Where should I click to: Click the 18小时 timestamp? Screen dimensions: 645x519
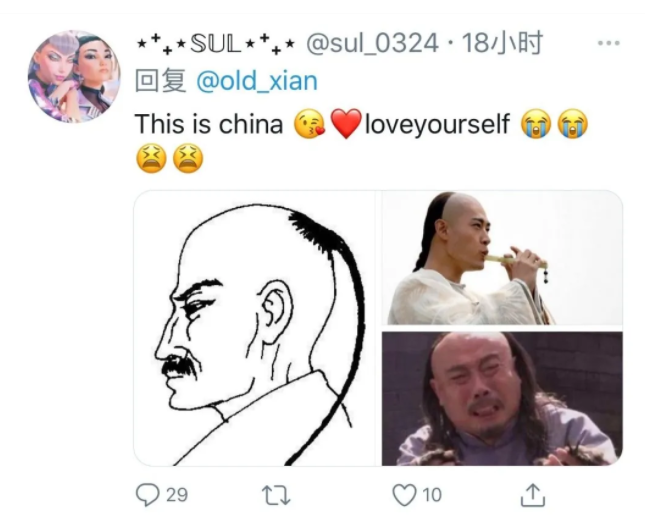[502, 43]
